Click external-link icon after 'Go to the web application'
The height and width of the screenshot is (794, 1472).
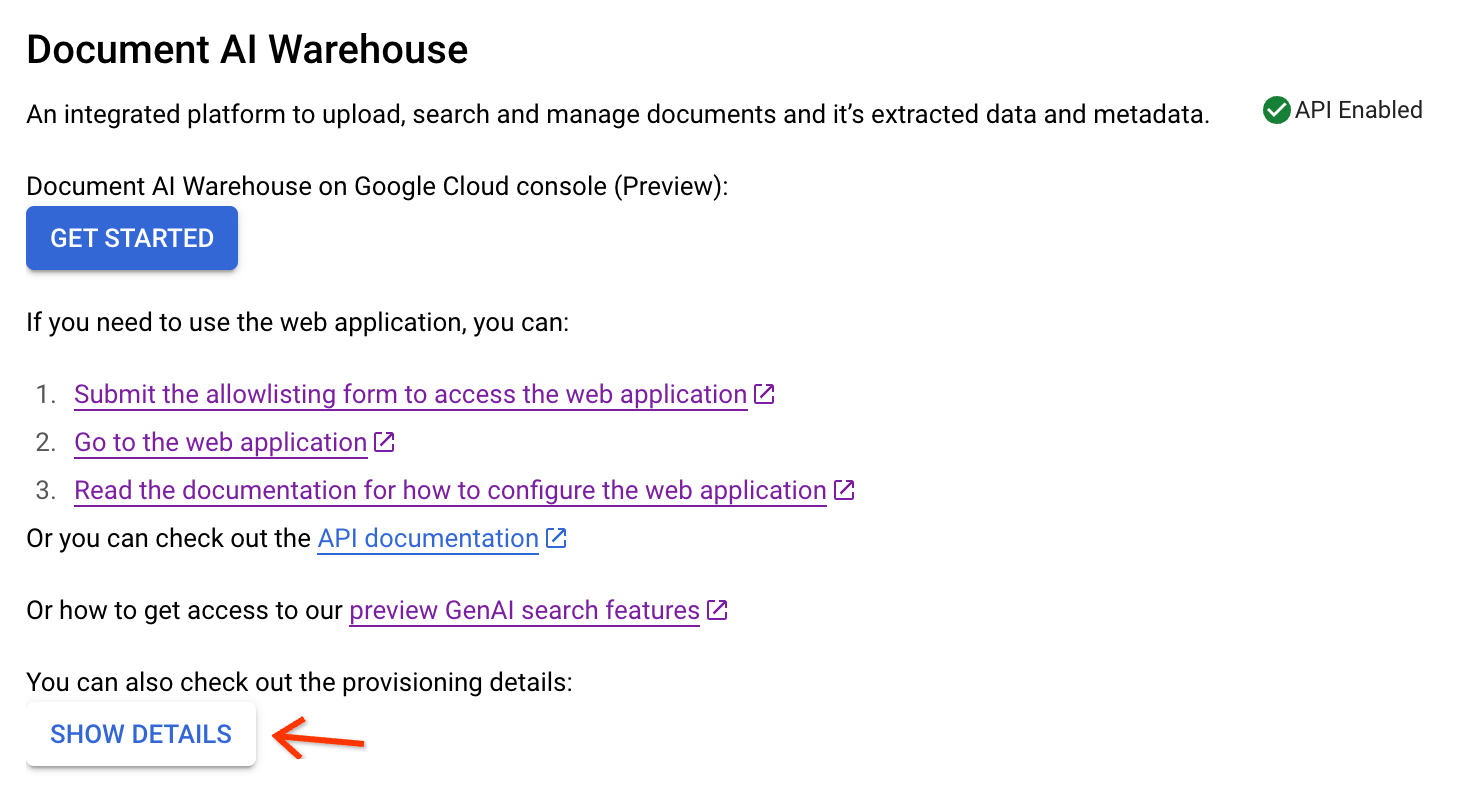pos(384,442)
